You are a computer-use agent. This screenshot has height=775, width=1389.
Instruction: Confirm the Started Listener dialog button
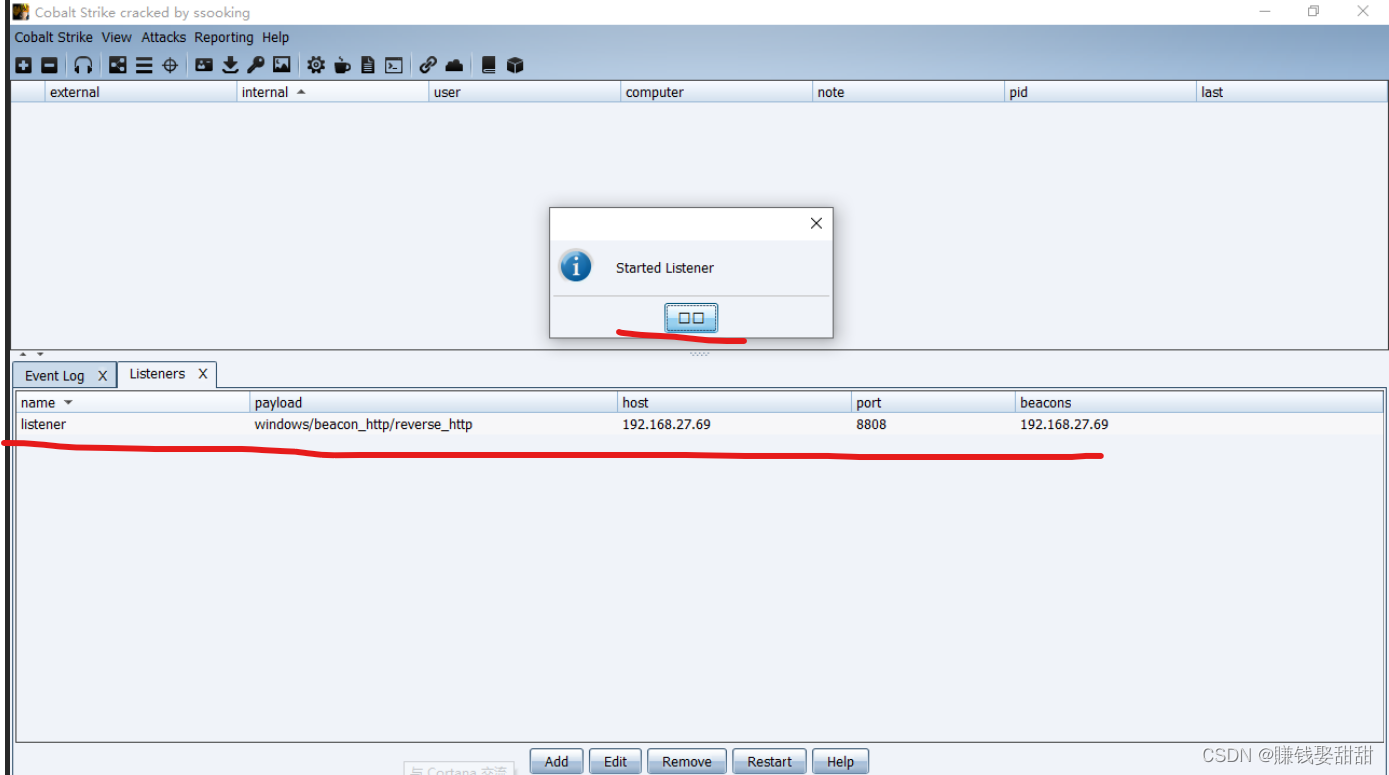(x=691, y=318)
